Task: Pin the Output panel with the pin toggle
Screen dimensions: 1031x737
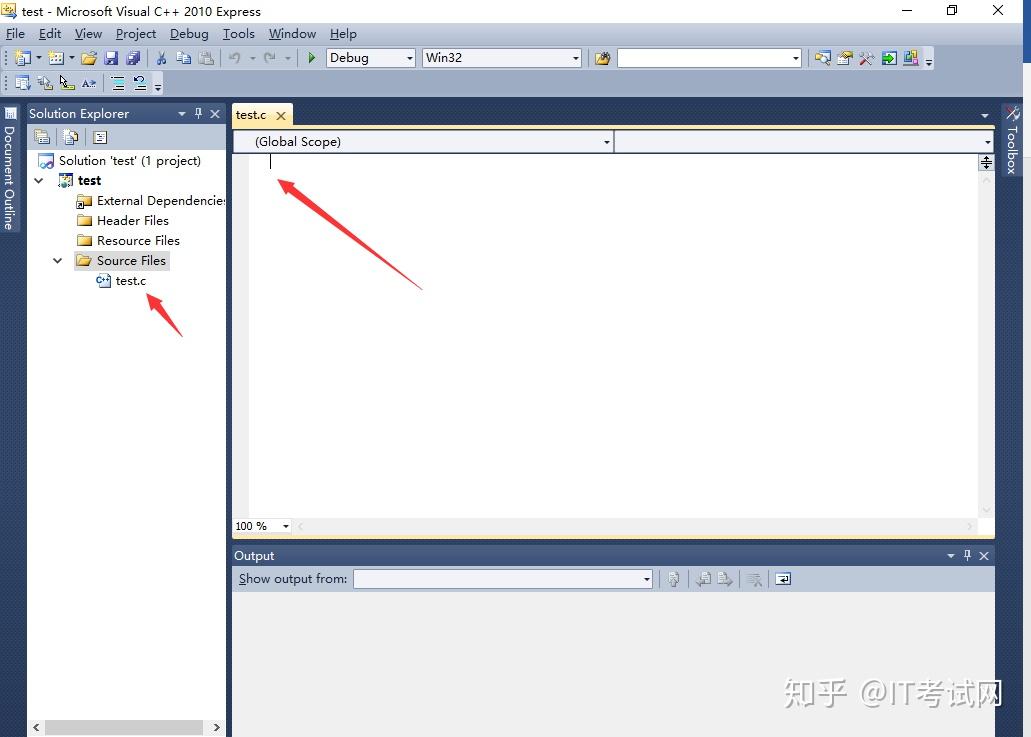Action: click(x=966, y=555)
